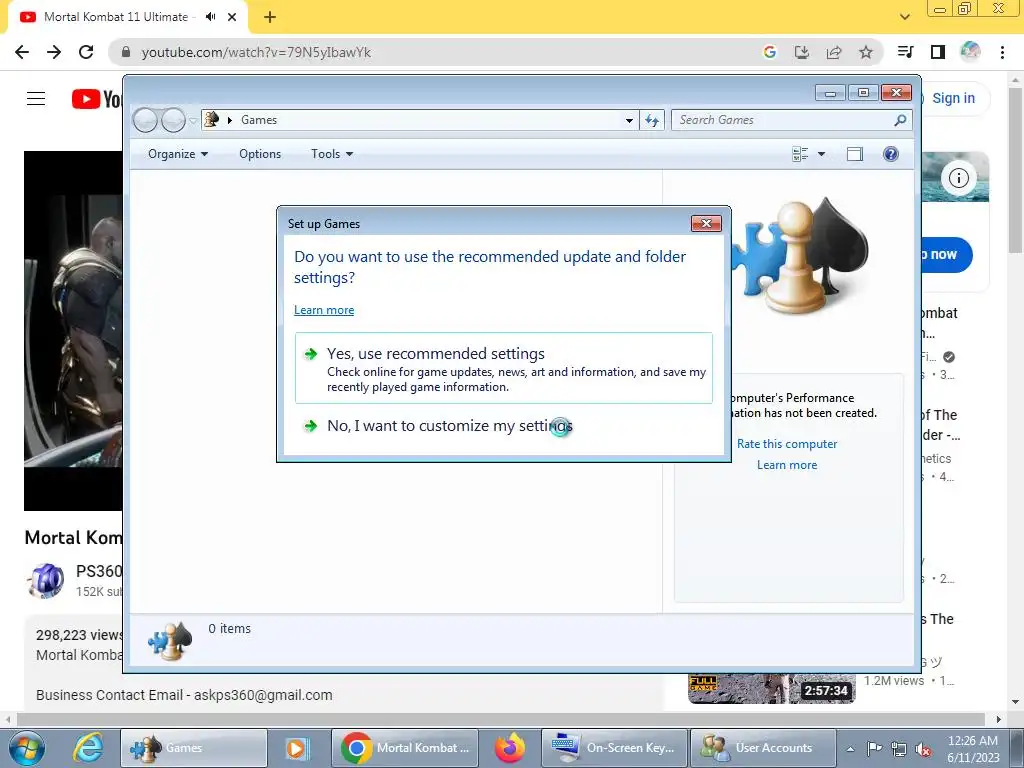This screenshot has height=768, width=1024.
Task: Reload the YouTube page
Action: pyautogui.click(x=86, y=52)
